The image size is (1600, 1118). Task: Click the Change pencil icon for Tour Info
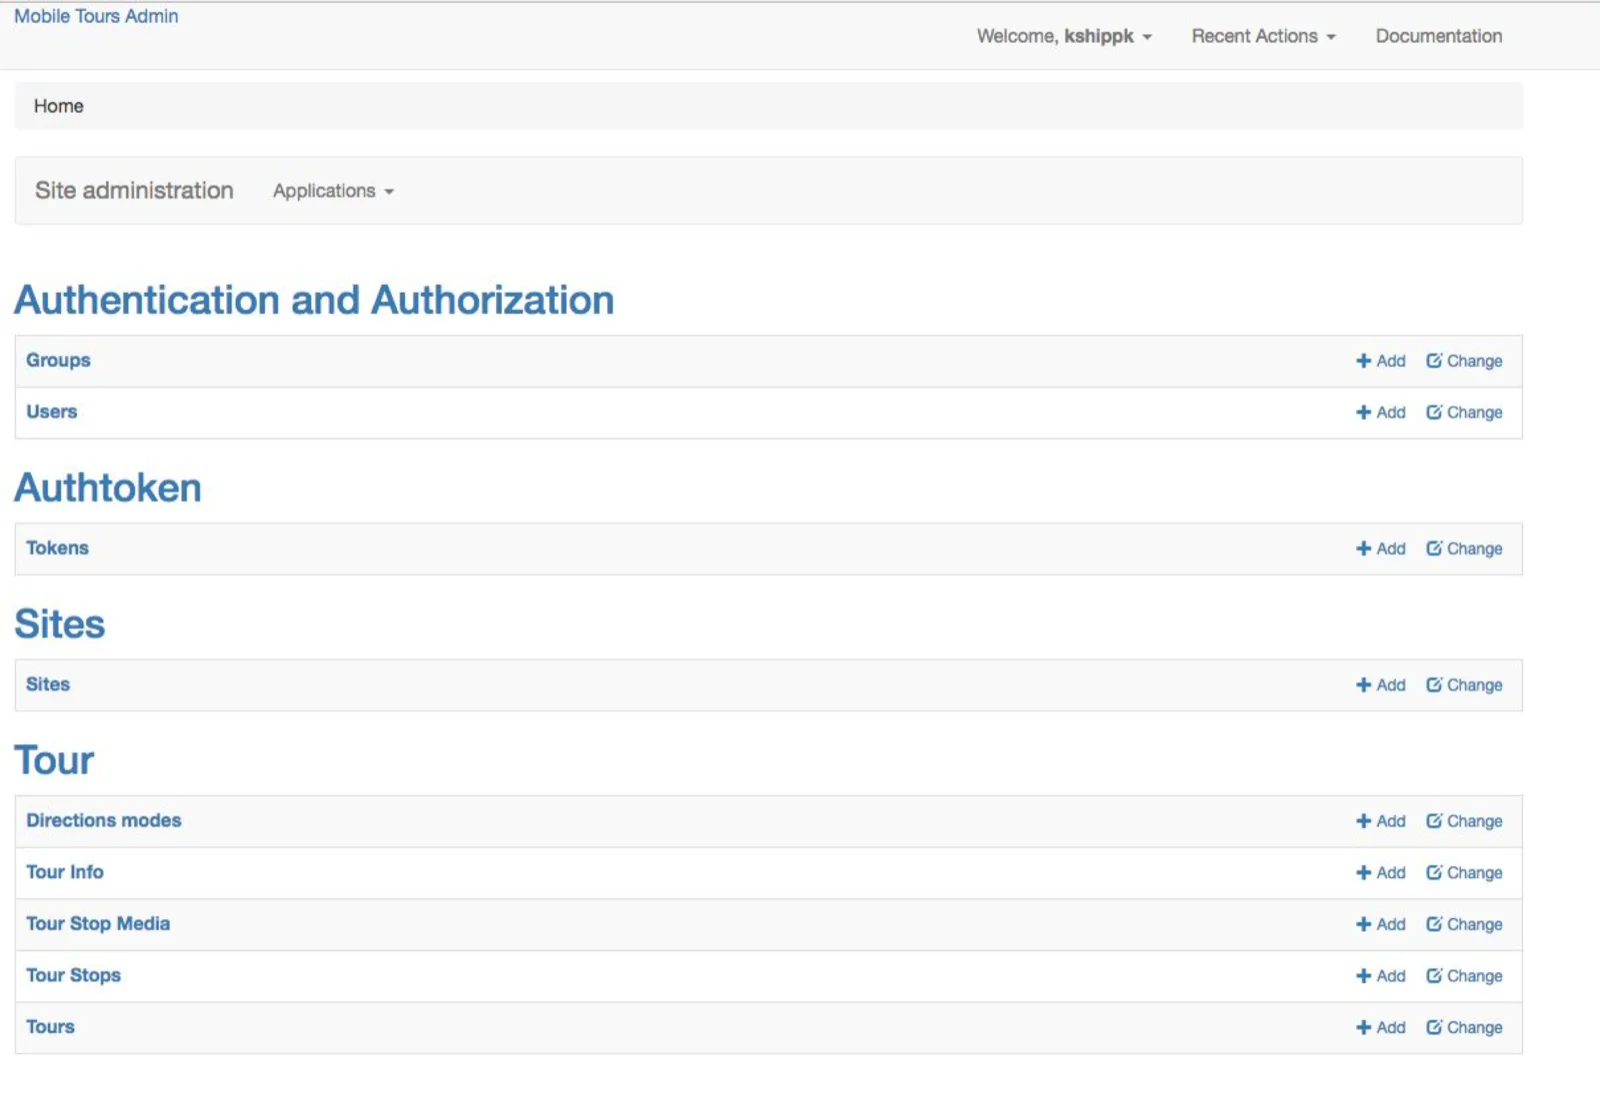1434,872
